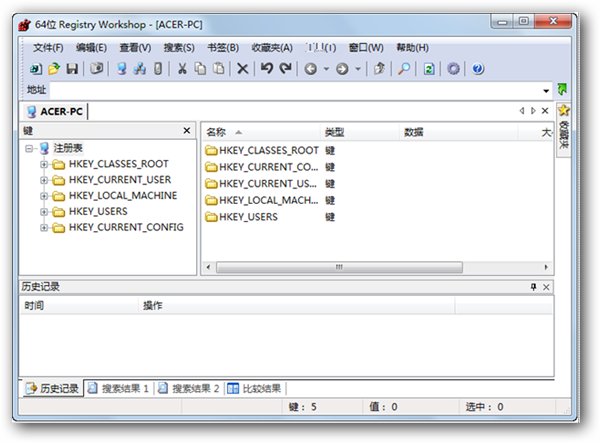The width and height of the screenshot is (600, 443).
Task: Click the horizontal scrollbar in list pane
Action: pyautogui.click(x=338, y=267)
